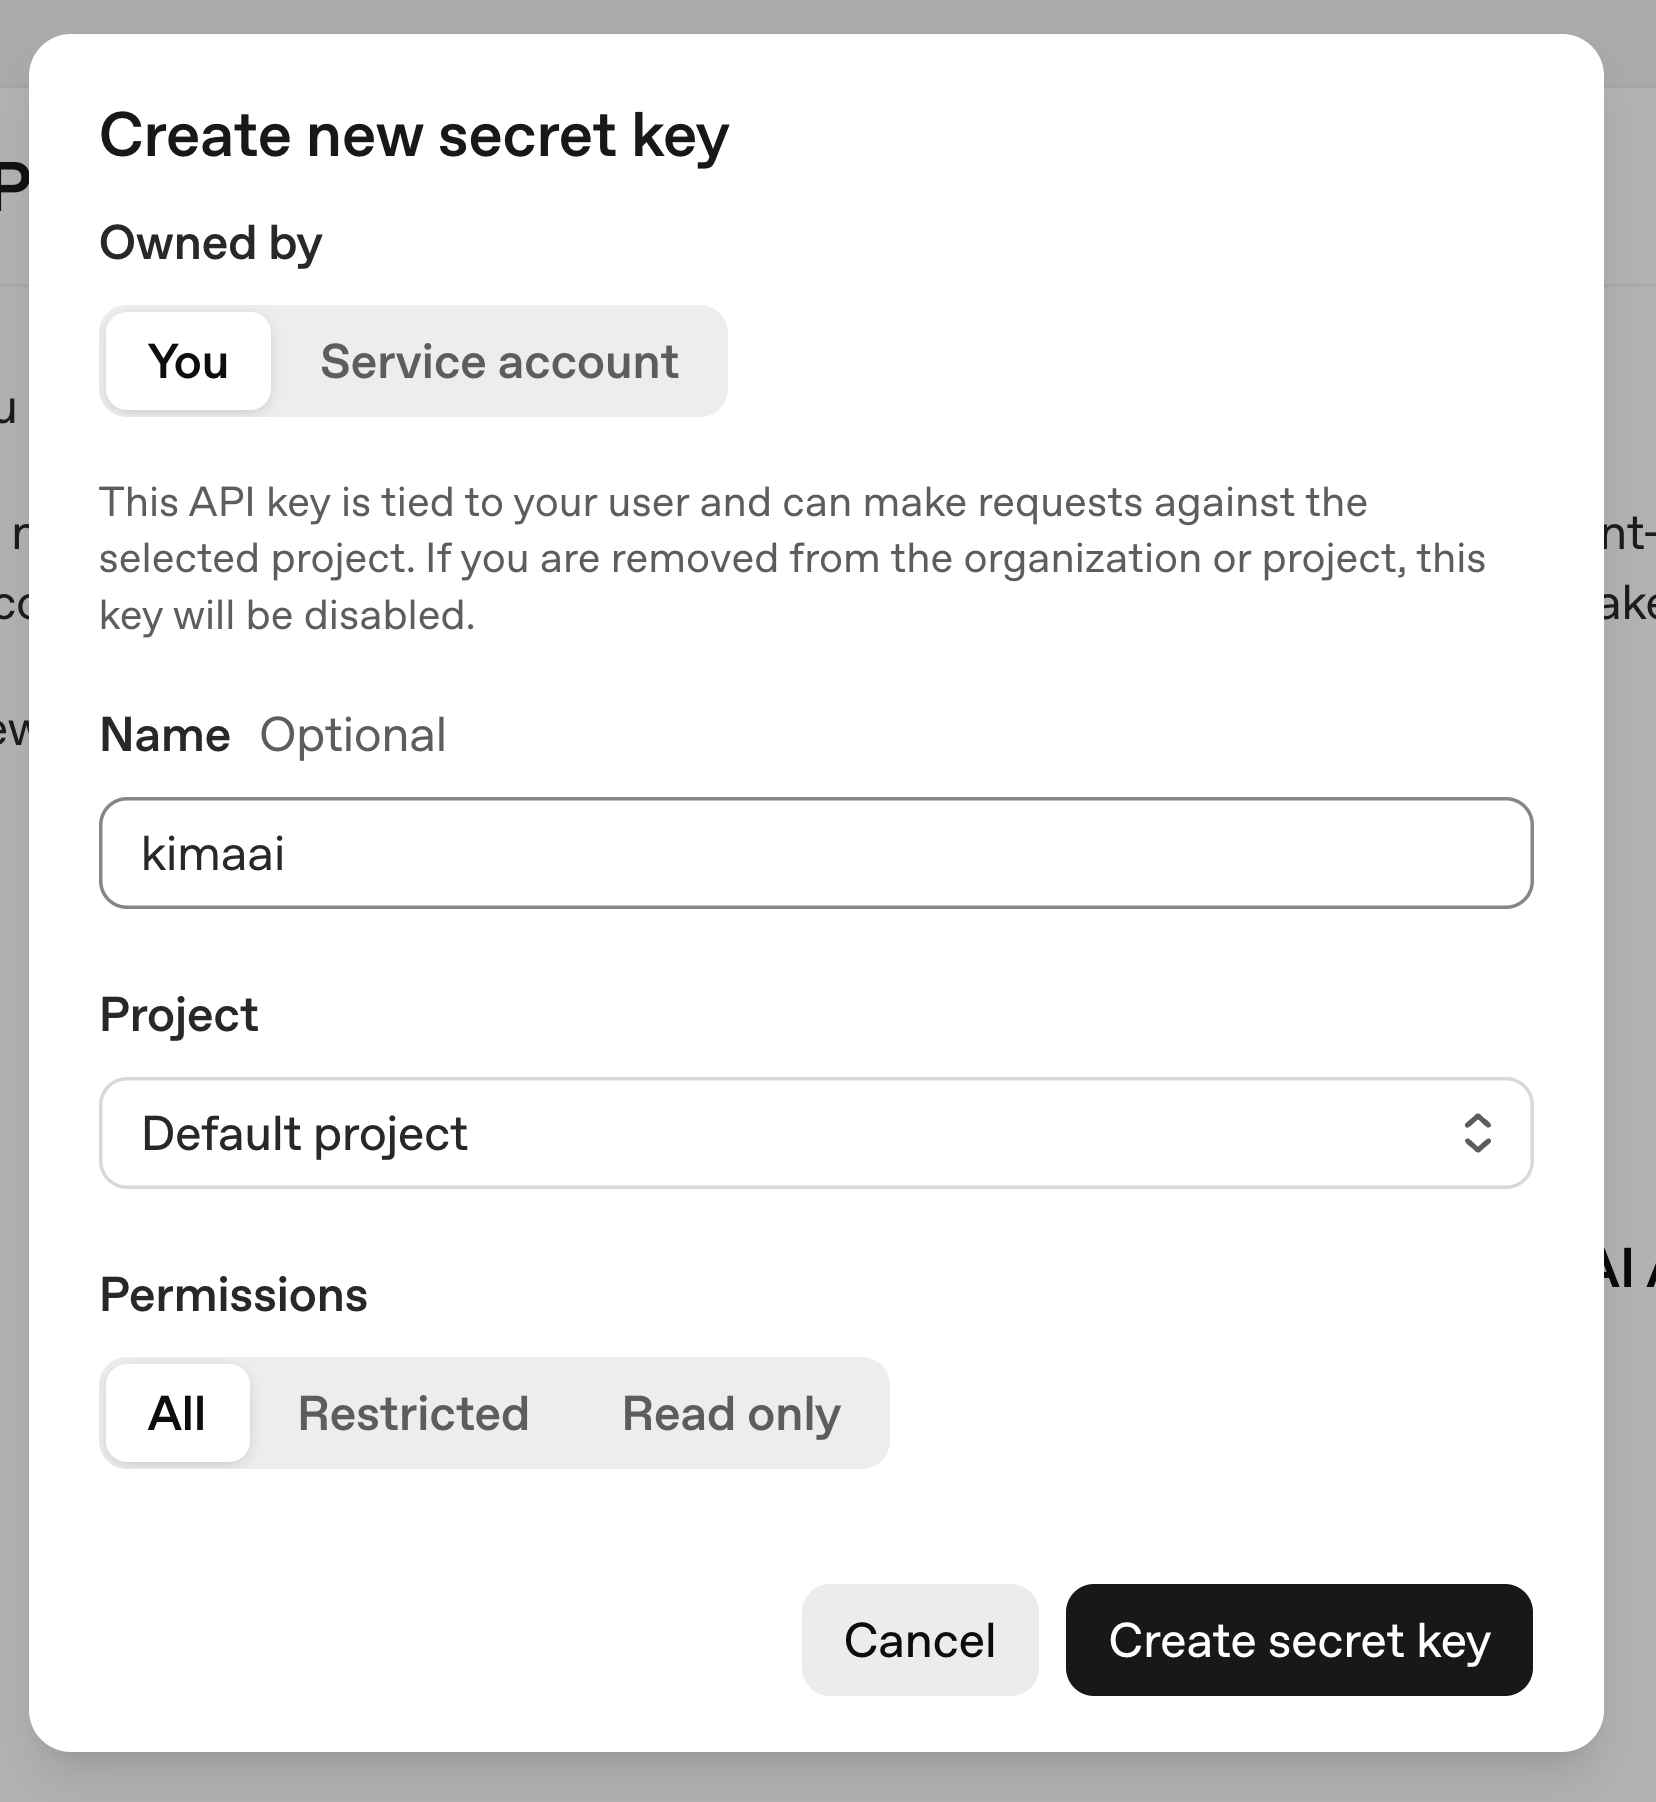The width and height of the screenshot is (1656, 1802).
Task: Set permissions to Read only
Action: click(731, 1413)
